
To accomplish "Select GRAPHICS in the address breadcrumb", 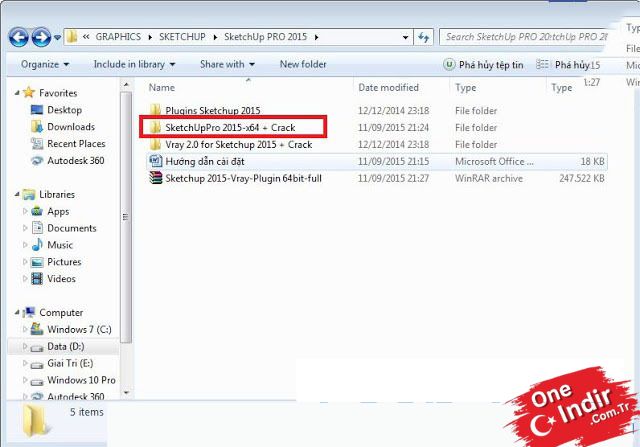I will coord(118,37).
